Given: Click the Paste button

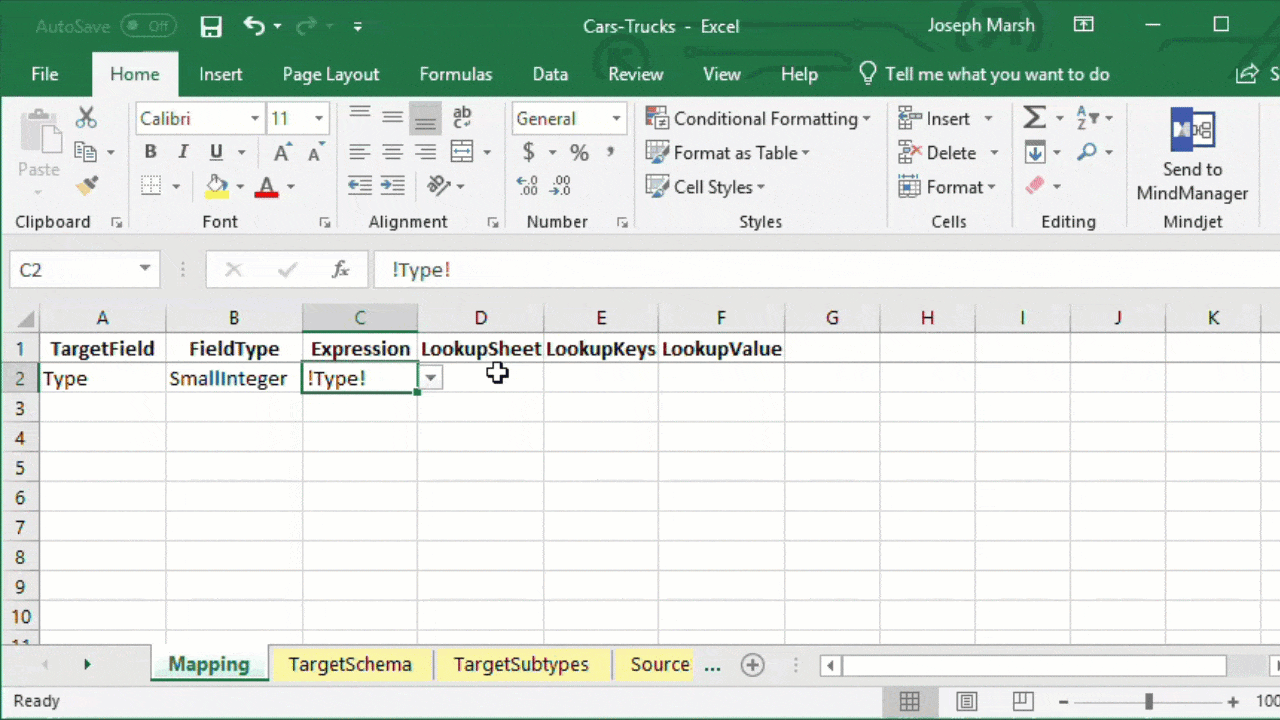Looking at the screenshot, I should [x=39, y=145].
